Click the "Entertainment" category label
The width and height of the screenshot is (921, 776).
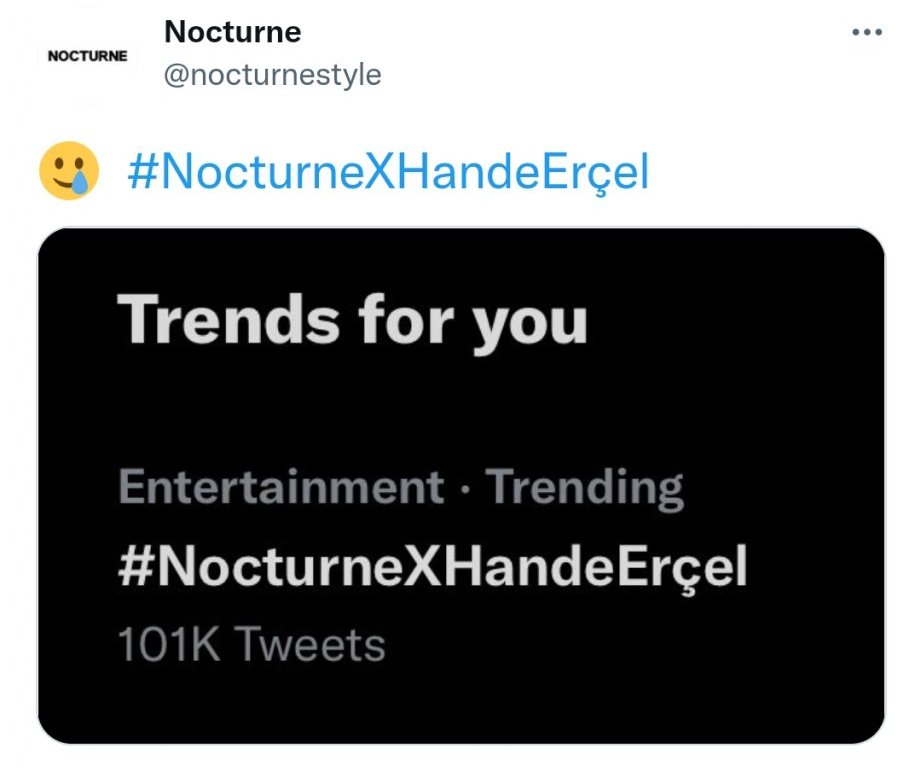(x=281, y=488)
